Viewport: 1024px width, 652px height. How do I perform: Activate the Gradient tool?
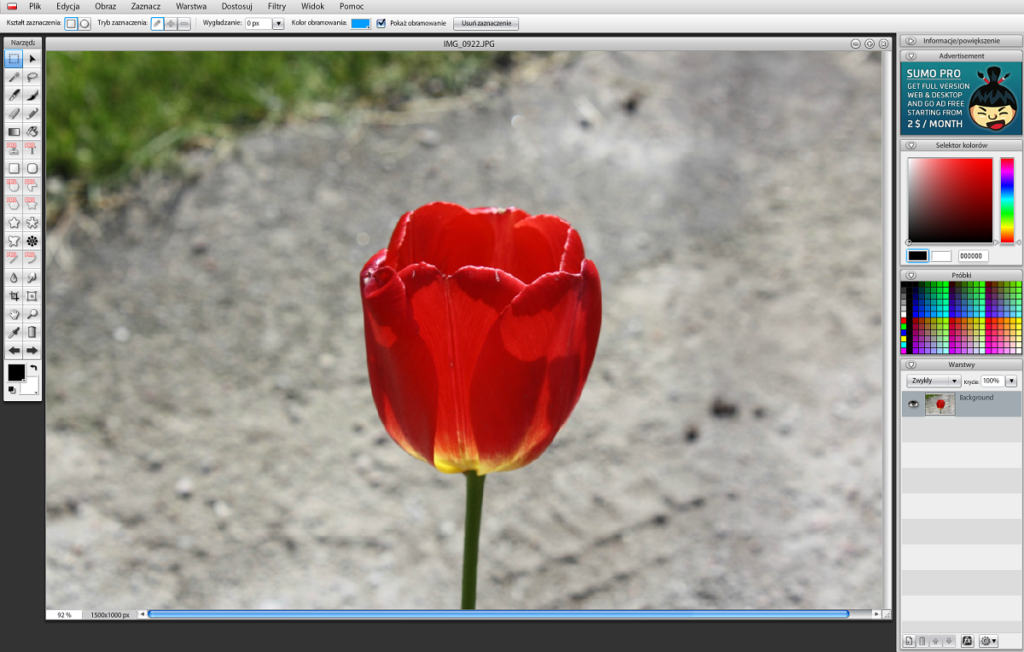(x=14, y=131)
